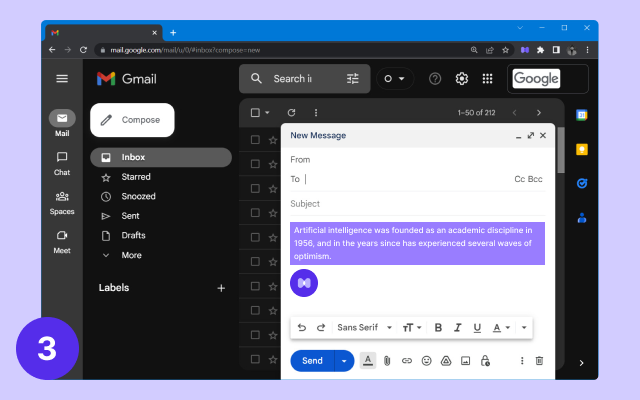
Task: Open the Settings gear
Action: [x=462, y=78]
